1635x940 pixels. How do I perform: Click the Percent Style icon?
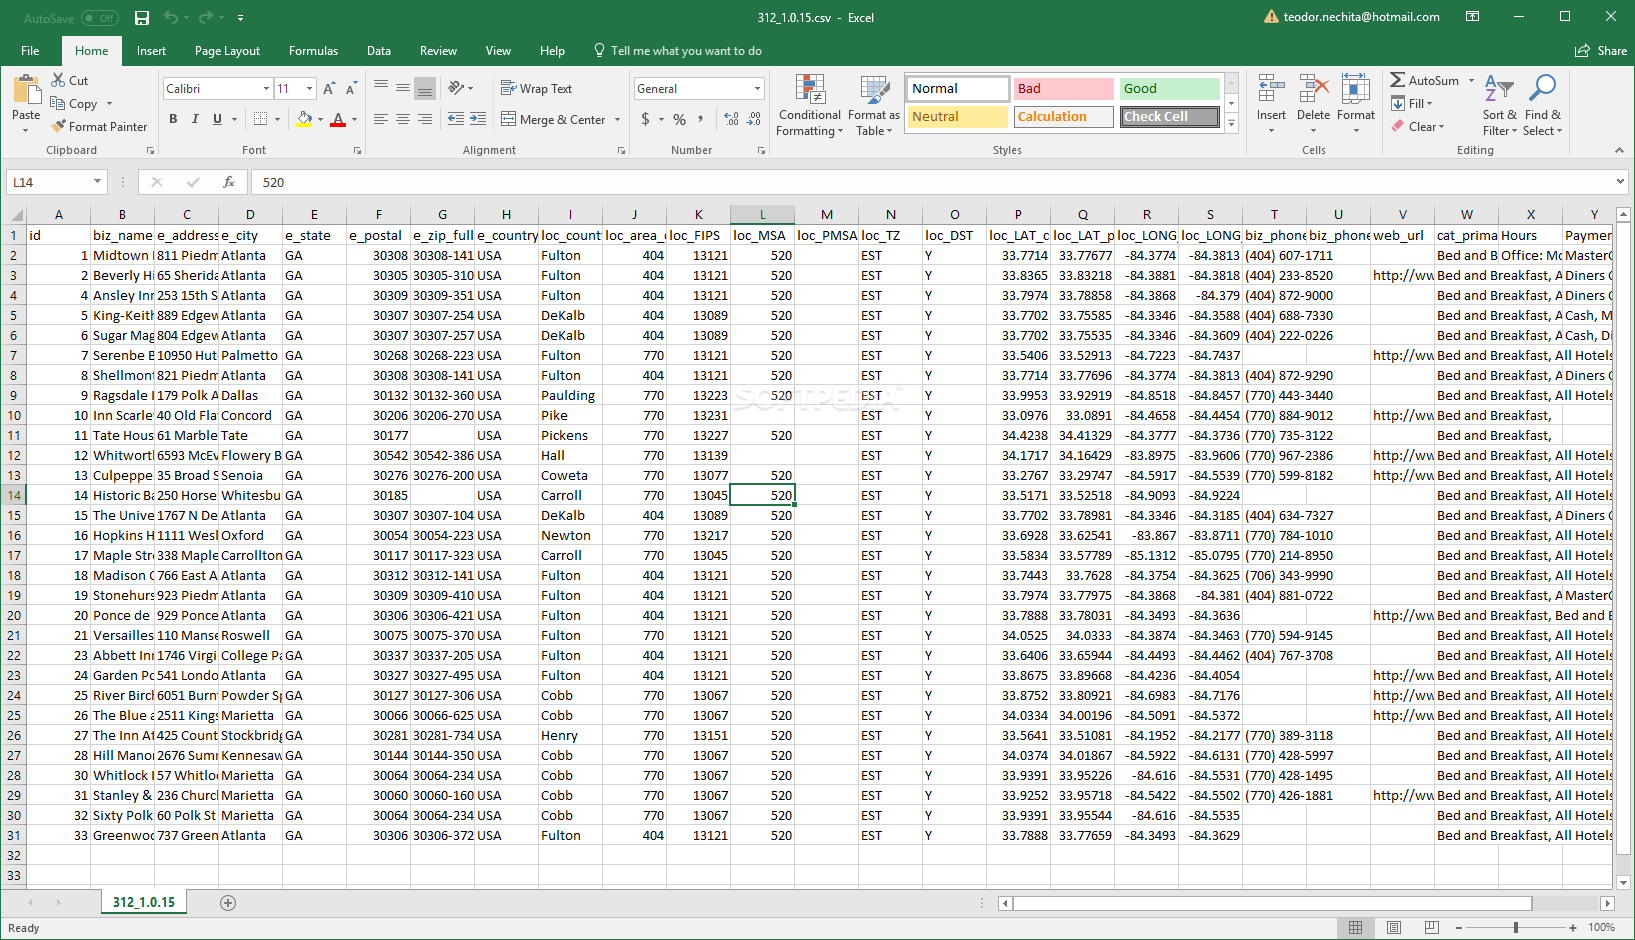pos(679,119)
